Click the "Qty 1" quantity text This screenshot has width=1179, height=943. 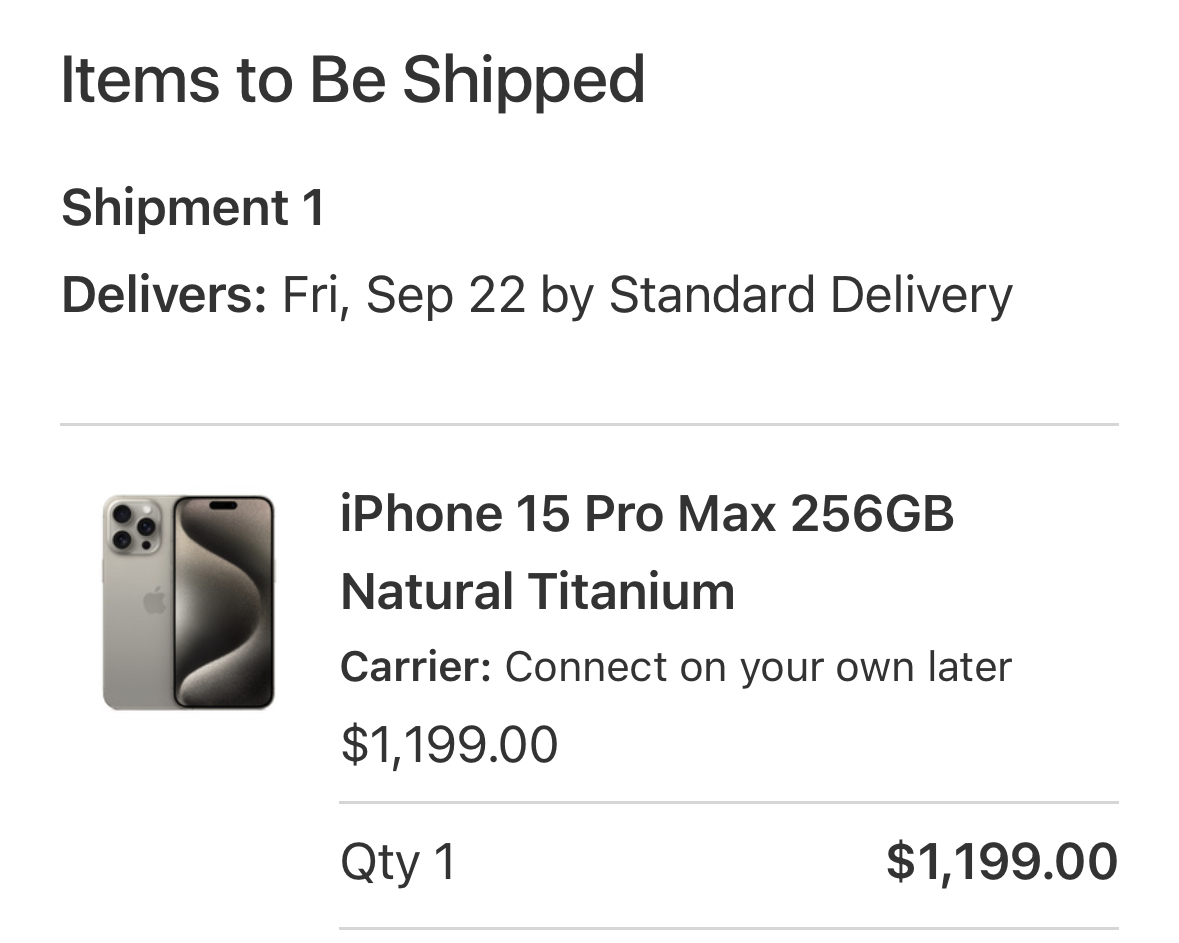coord(398,862)
